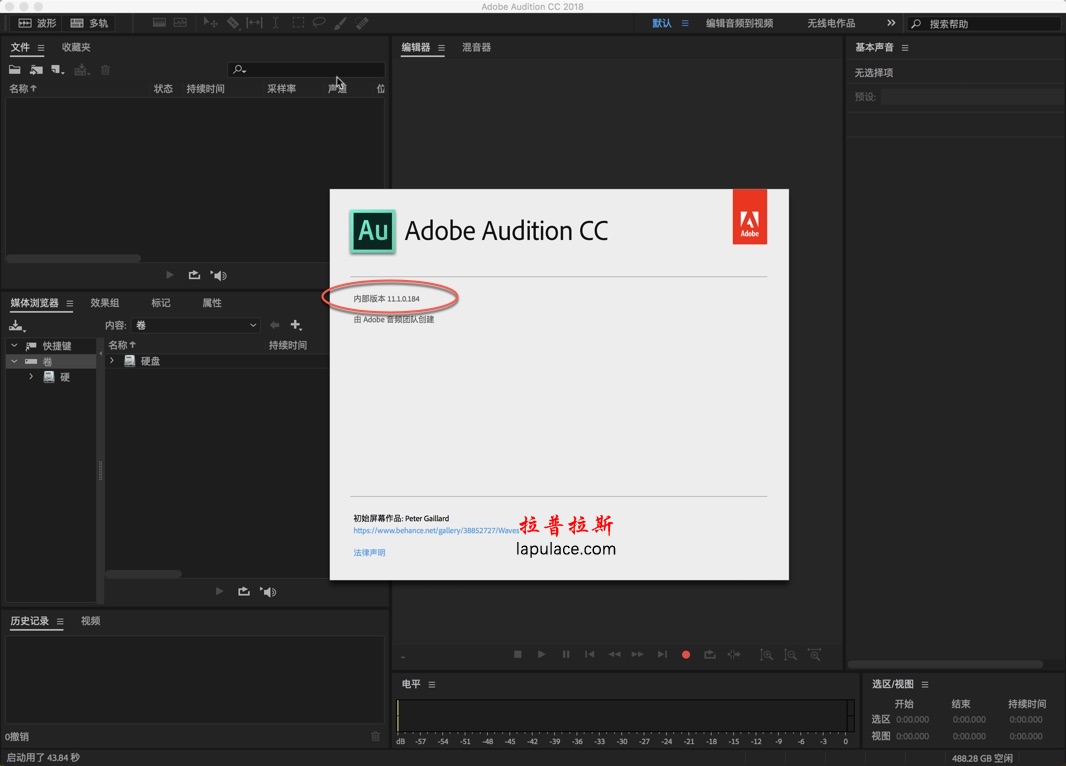
Task: Open the 编辑器 panel menu
Action: coord(441,48)
